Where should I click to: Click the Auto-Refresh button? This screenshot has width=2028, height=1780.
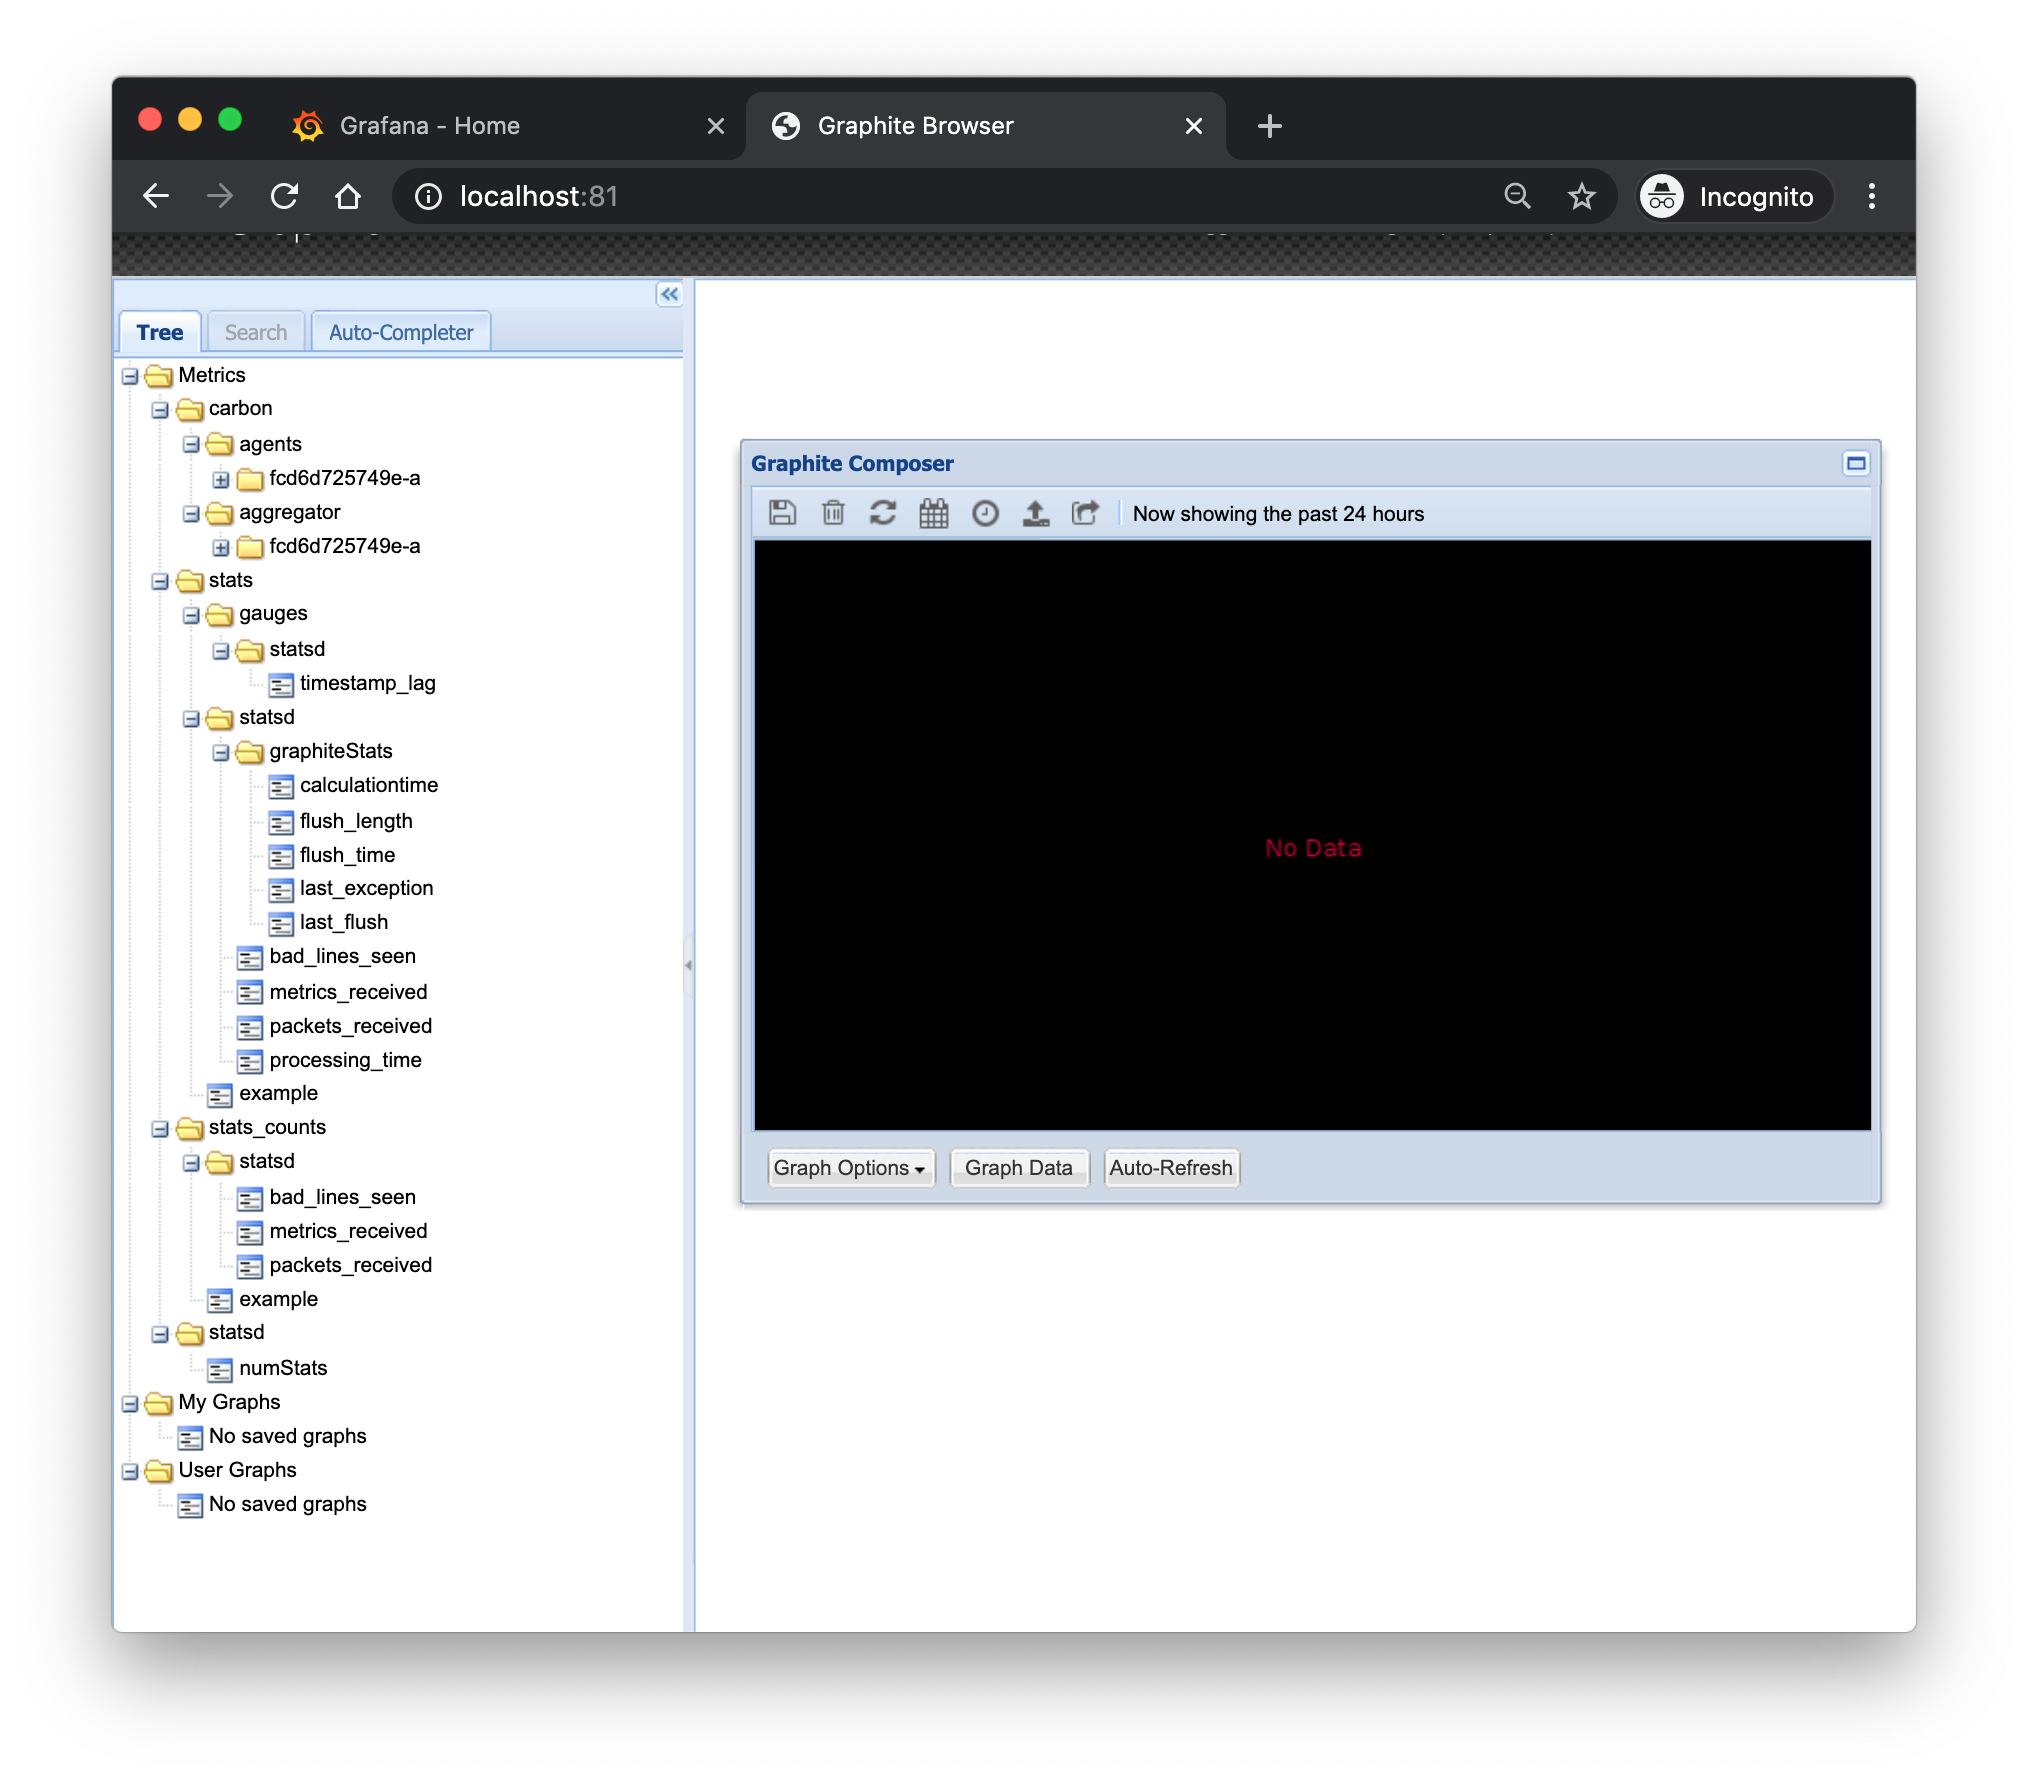click(1173, 1168)
